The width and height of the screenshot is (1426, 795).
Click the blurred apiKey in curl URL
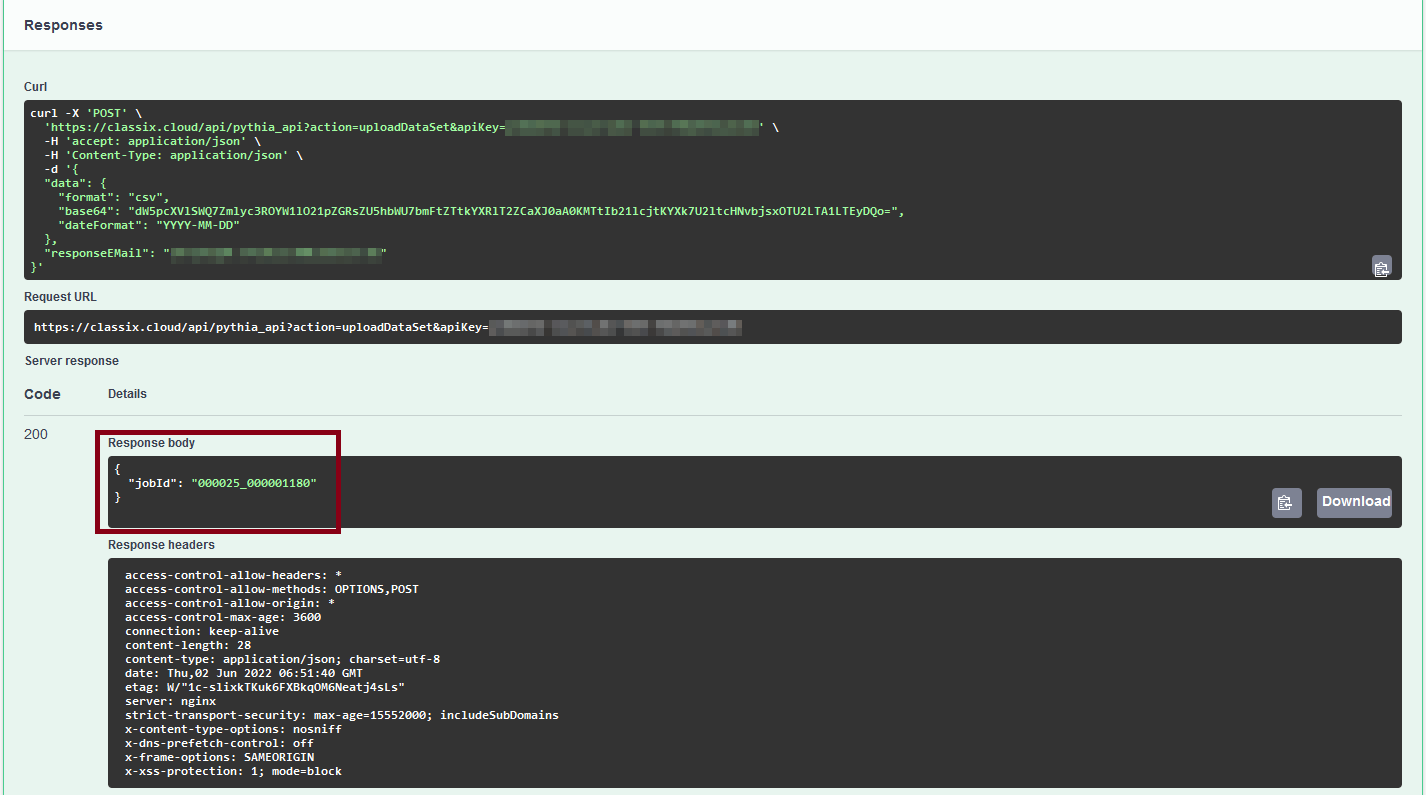click(x=632, y=127)
